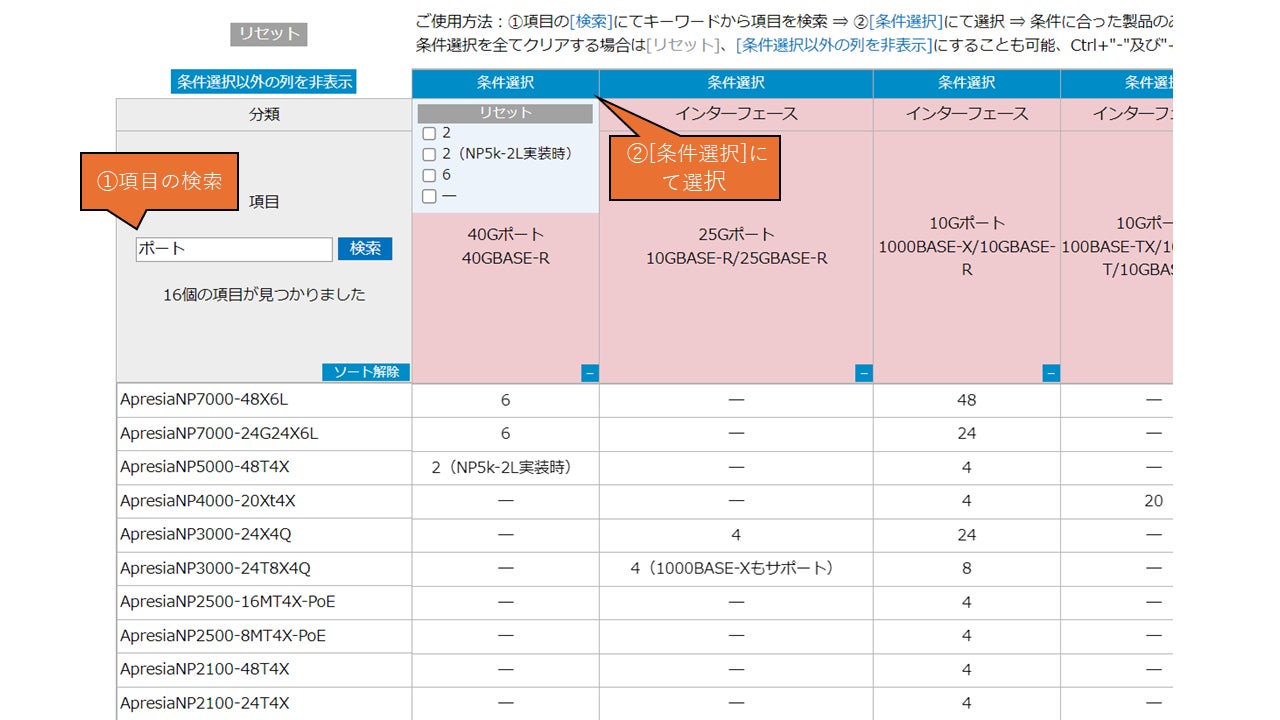Click 40G cell "6" for ApresiaNP7000-24G24X6L
The height and width of the screenshot is (720, 1280).
[x=505, y=434]
